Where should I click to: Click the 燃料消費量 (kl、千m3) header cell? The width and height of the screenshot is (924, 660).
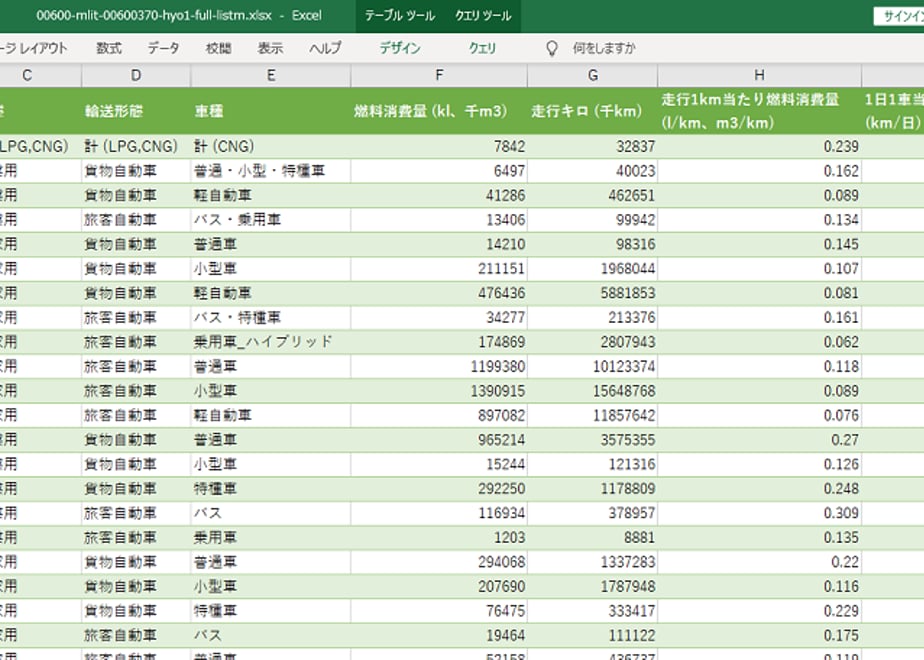(439, 111)
